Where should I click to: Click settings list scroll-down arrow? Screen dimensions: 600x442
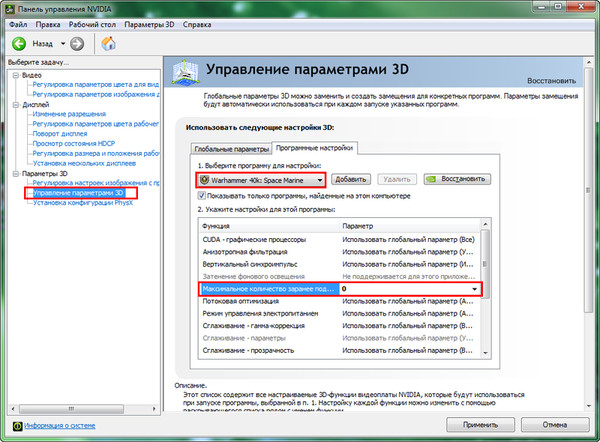[x=485, y=353]
